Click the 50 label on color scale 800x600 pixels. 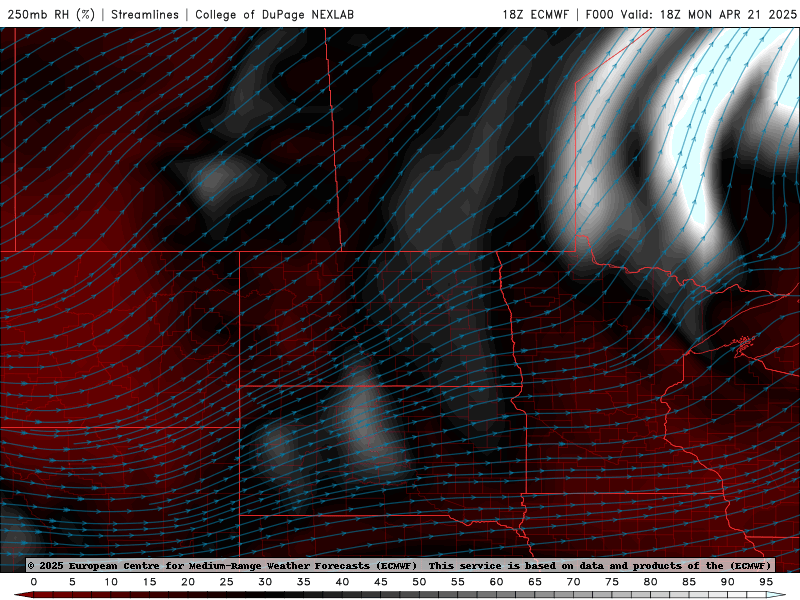pos(419,582)
